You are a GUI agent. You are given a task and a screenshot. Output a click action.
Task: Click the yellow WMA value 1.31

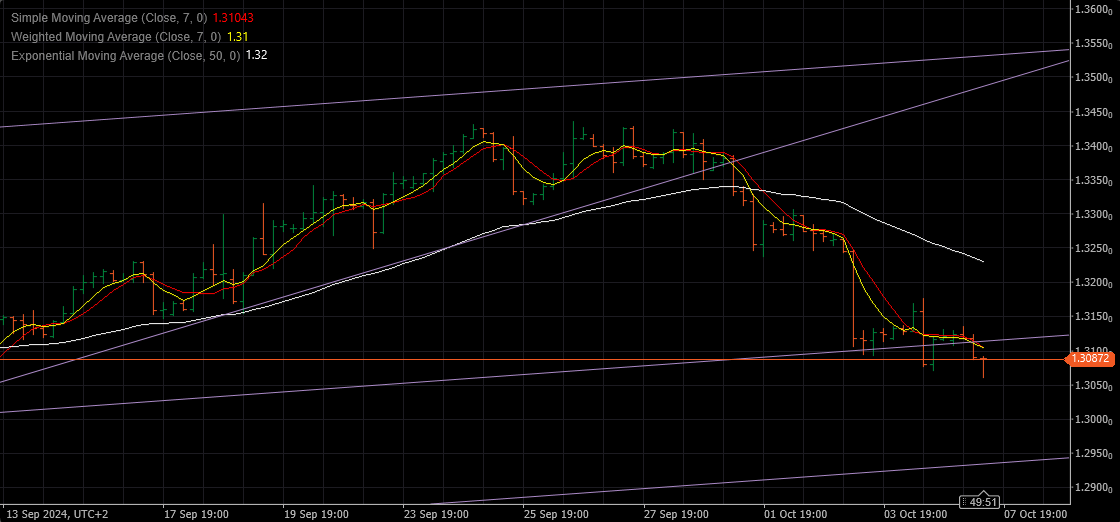click(237, 36)
